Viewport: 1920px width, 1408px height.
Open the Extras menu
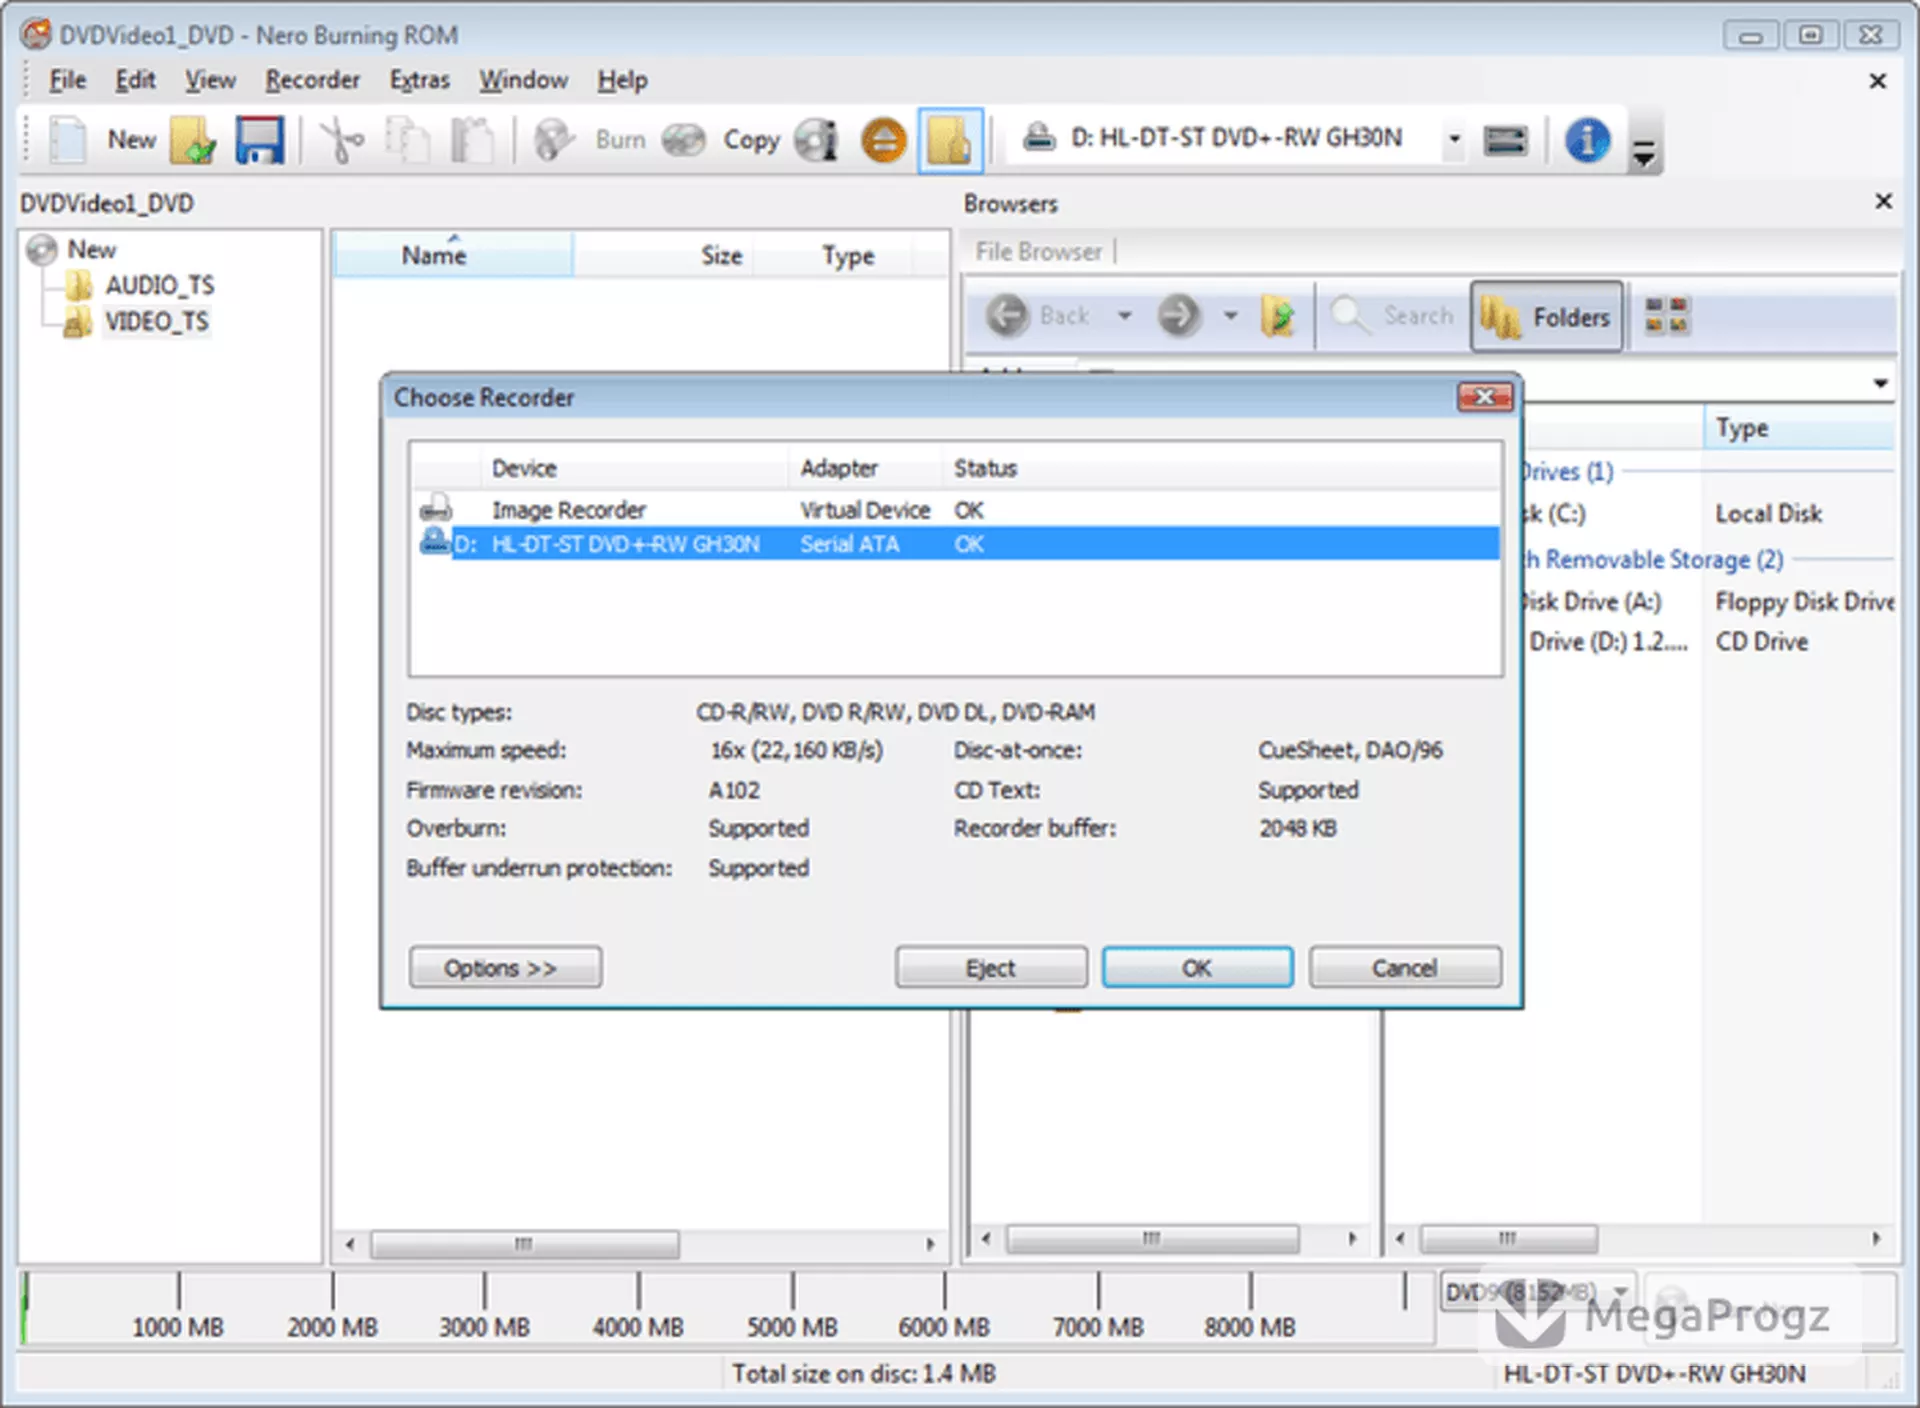coord(419,80)
